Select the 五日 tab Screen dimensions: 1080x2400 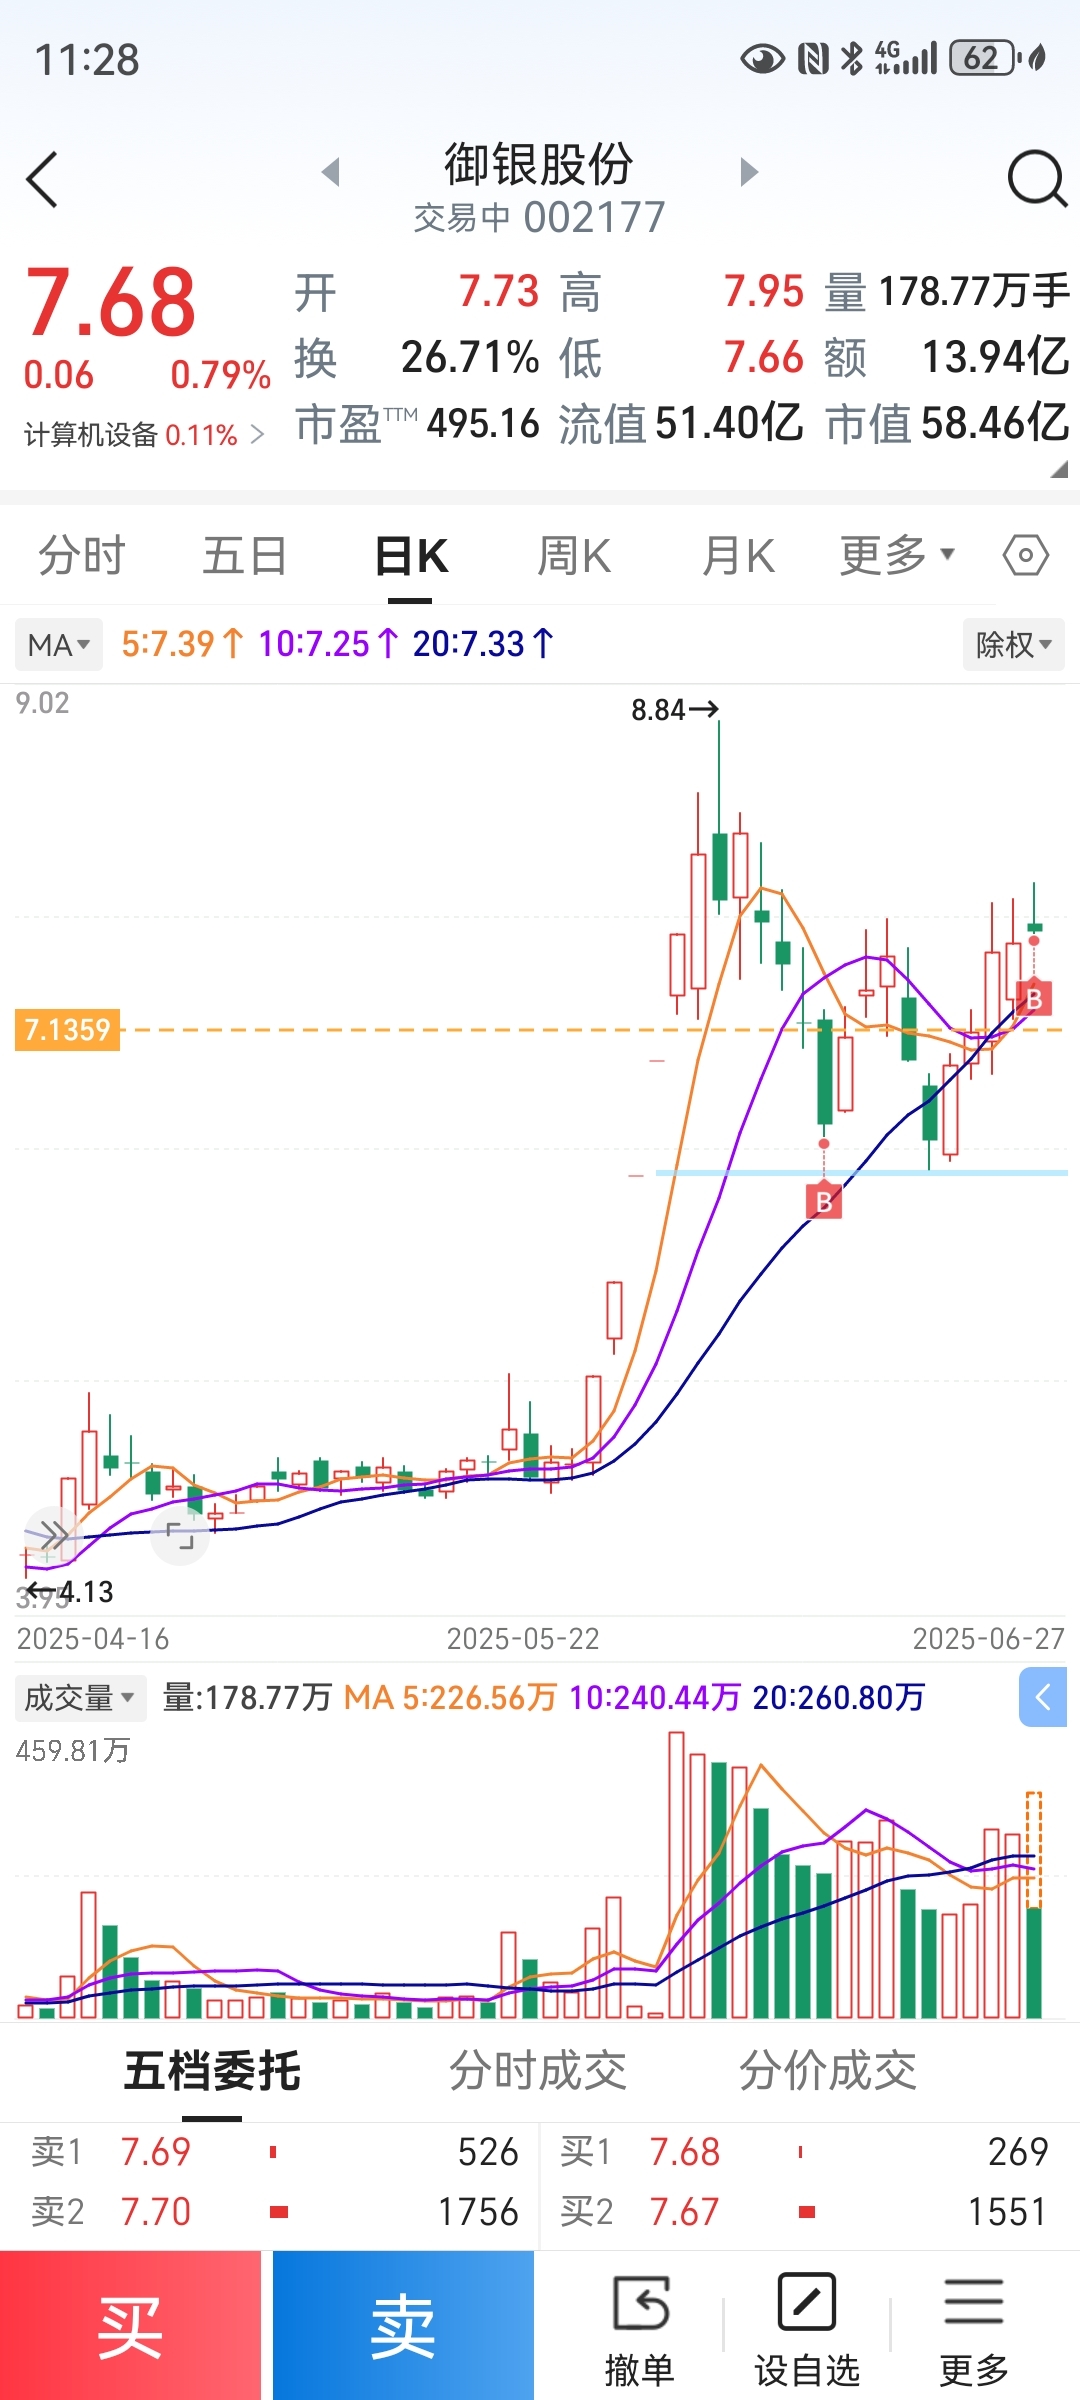coord(245,555)
